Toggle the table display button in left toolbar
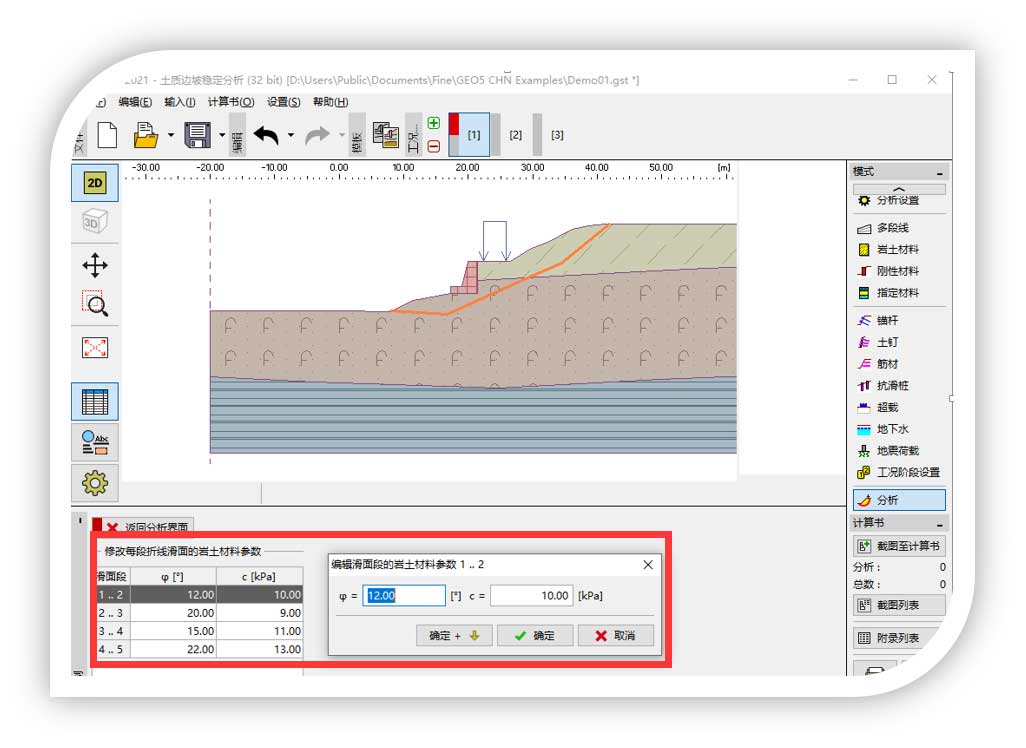The width and height of the screenshot is (1026, 748). tap(95, 401)
